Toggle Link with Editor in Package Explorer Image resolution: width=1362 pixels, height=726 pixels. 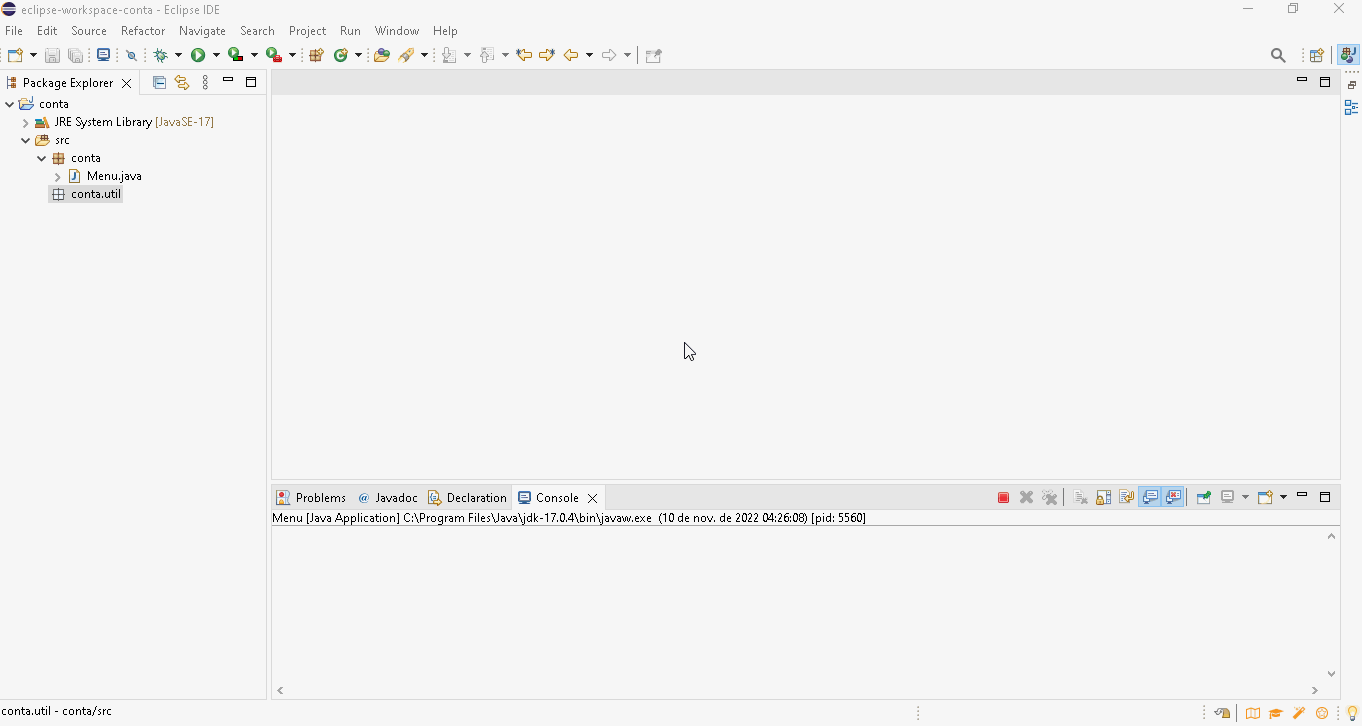point(182,83)
